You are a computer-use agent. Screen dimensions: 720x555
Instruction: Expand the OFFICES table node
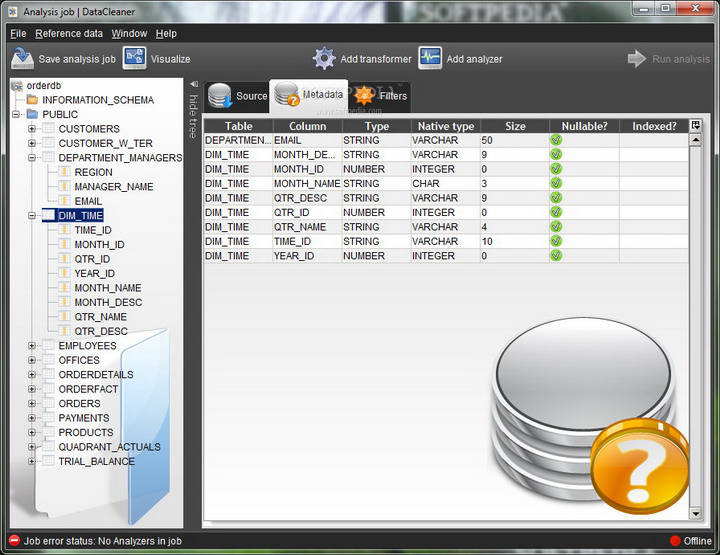coord(32,360)
